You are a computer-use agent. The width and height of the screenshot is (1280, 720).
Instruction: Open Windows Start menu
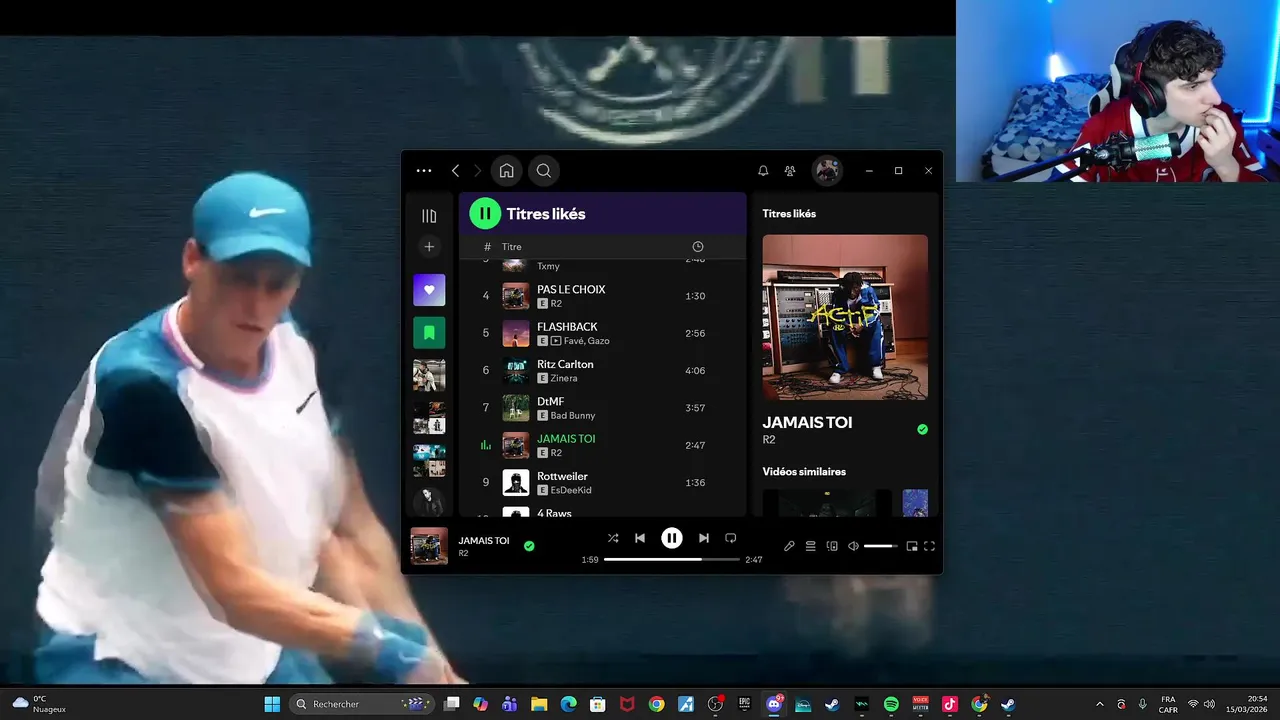[272, 704]
